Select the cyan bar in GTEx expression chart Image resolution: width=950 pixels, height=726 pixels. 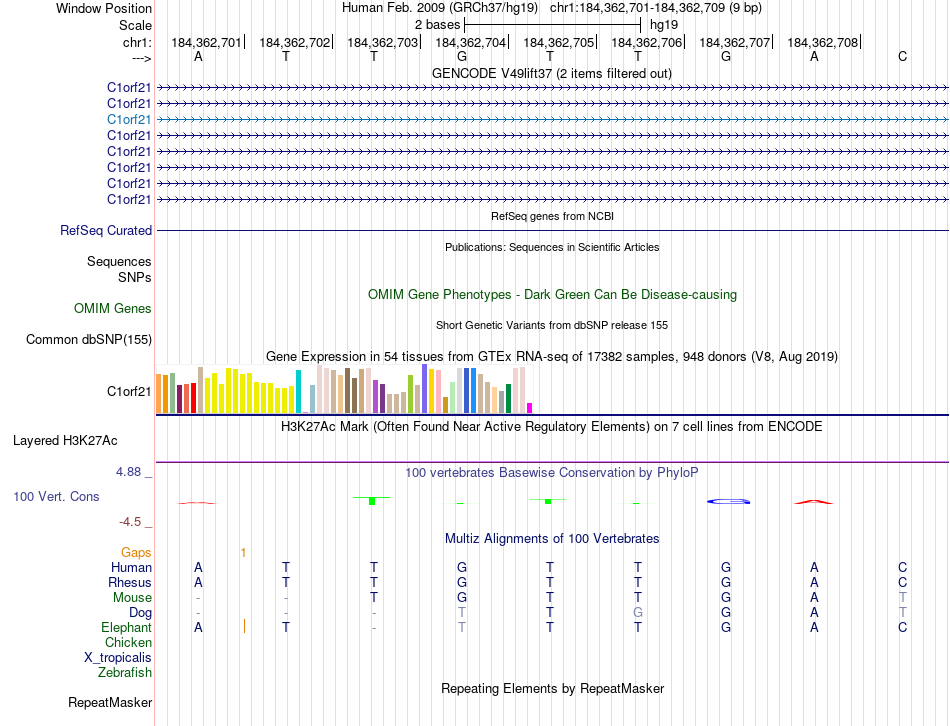[298, 391]
